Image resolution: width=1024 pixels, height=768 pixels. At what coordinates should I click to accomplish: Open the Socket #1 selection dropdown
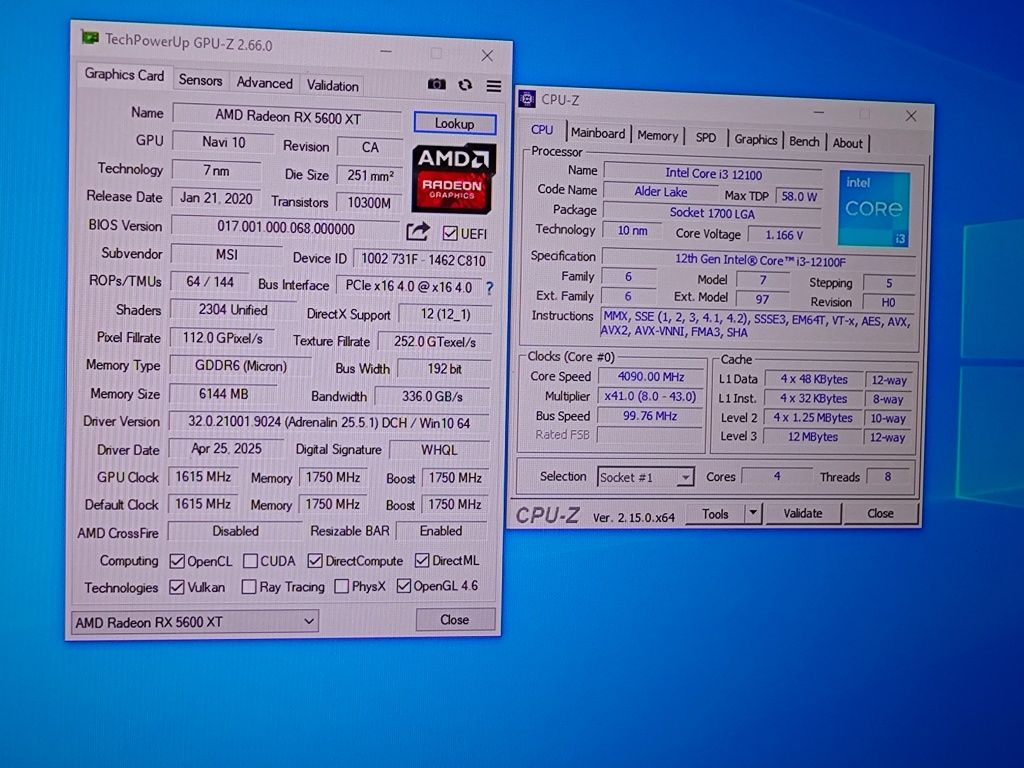645,477
